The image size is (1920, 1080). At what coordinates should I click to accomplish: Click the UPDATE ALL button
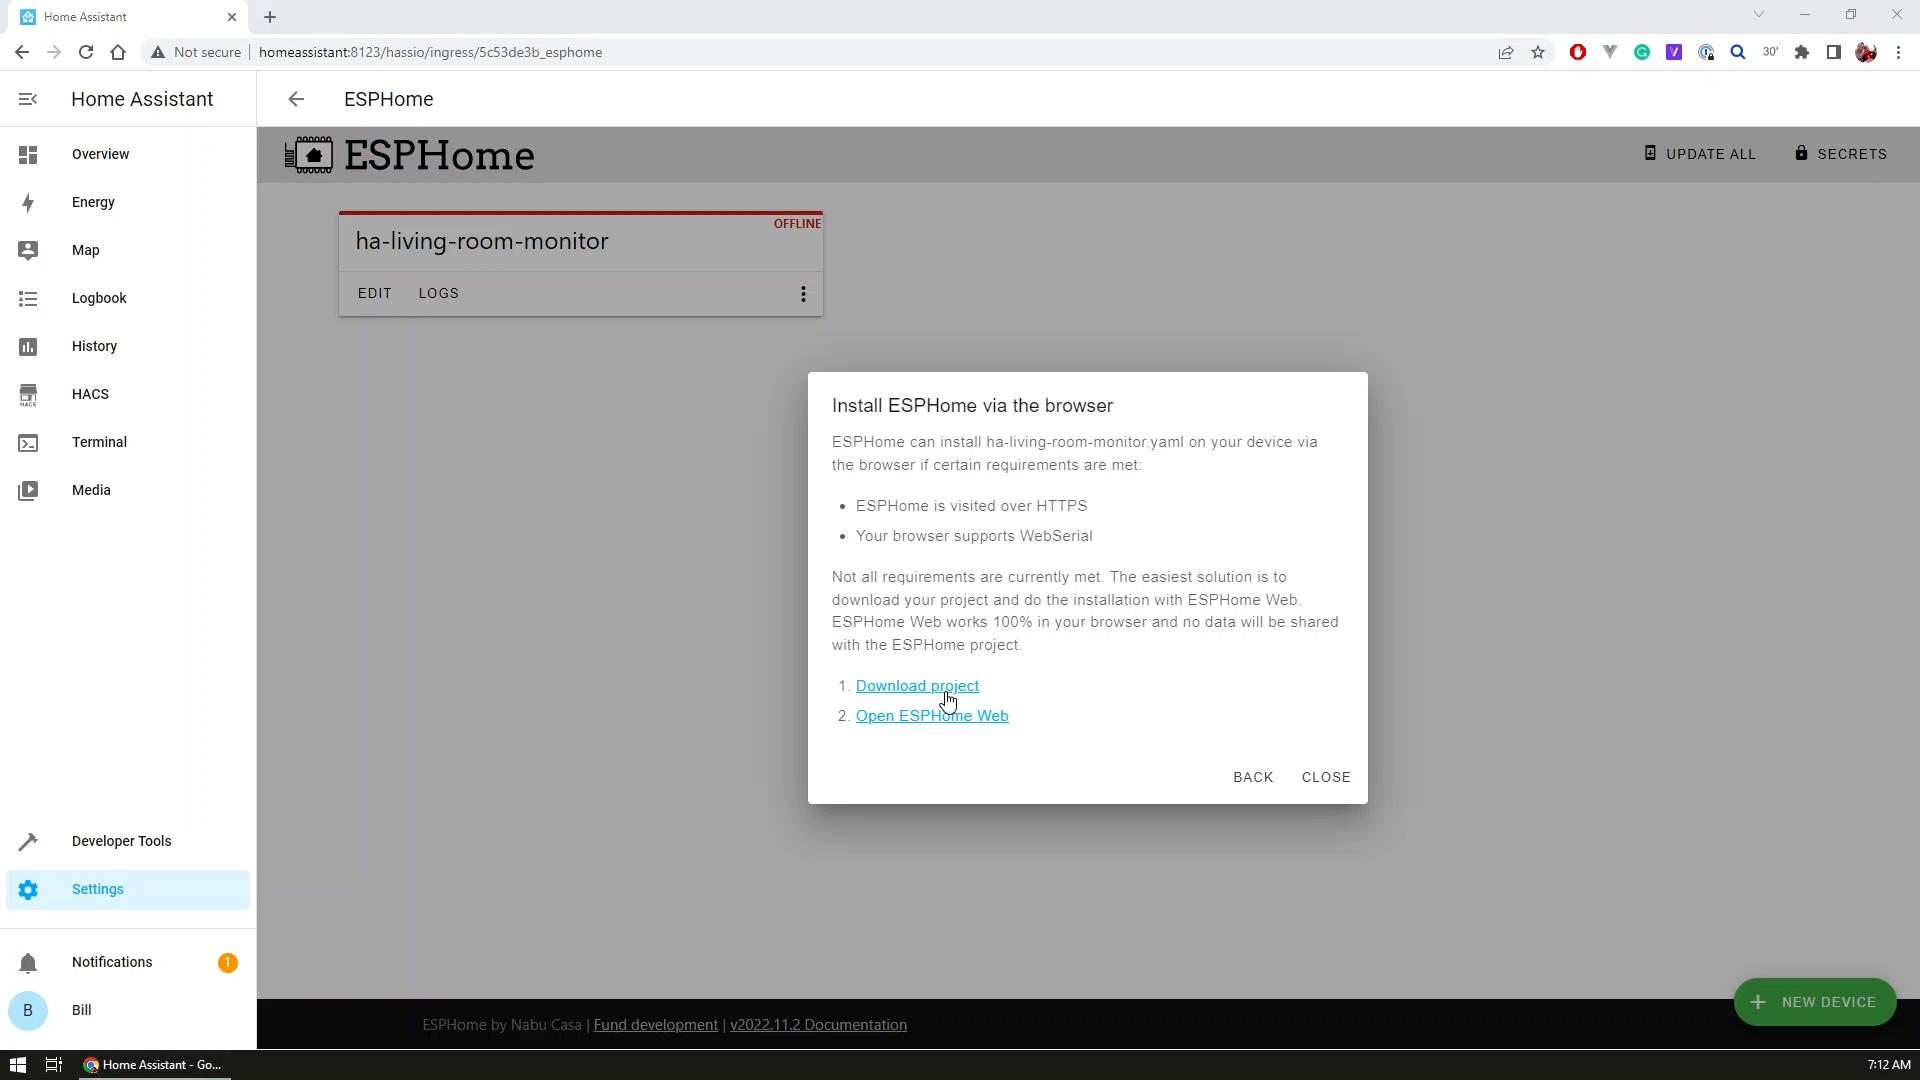click(1700, 154)
